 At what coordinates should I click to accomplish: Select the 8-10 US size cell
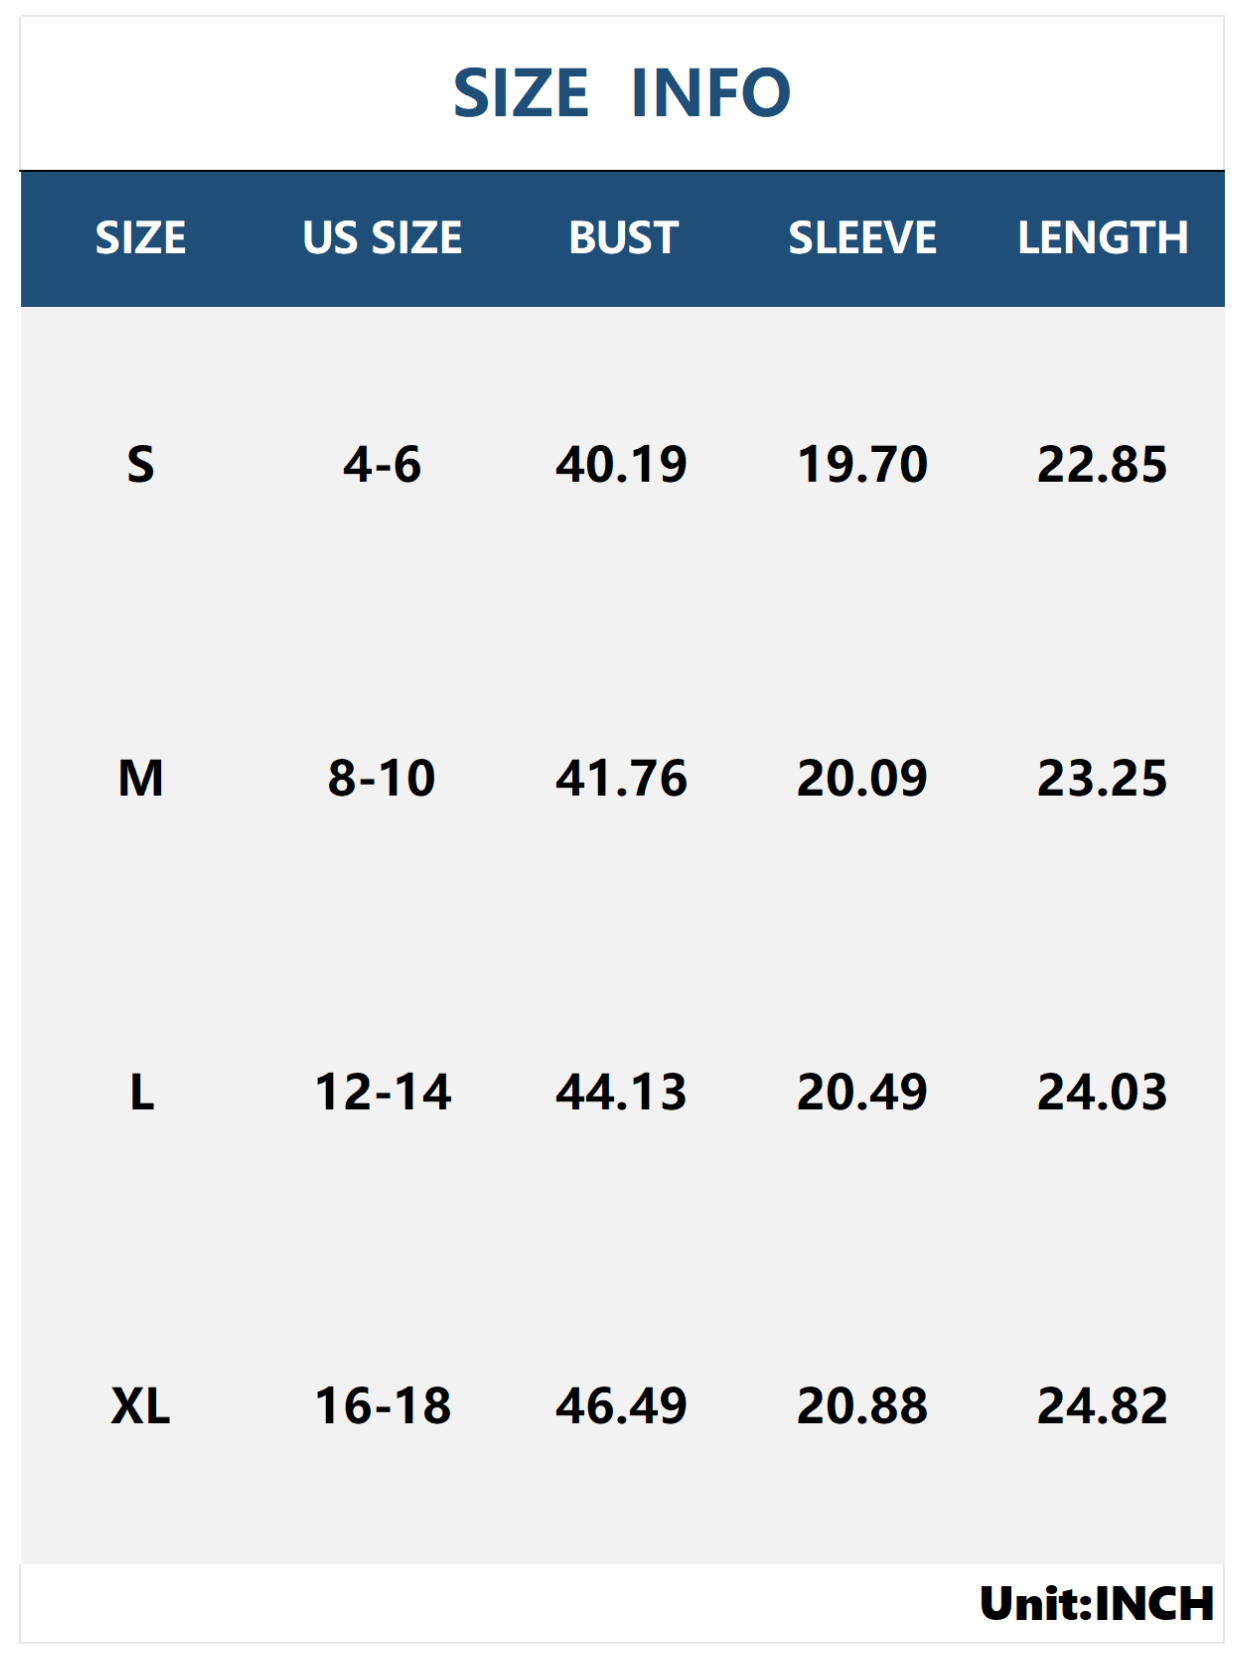[382, 778]
